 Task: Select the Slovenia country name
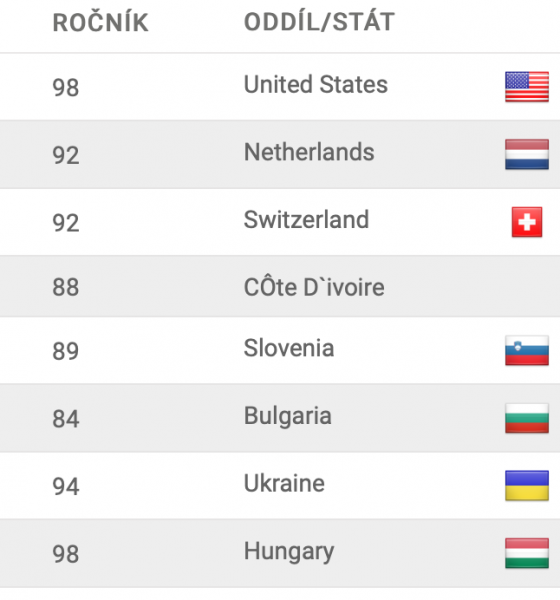289,348
